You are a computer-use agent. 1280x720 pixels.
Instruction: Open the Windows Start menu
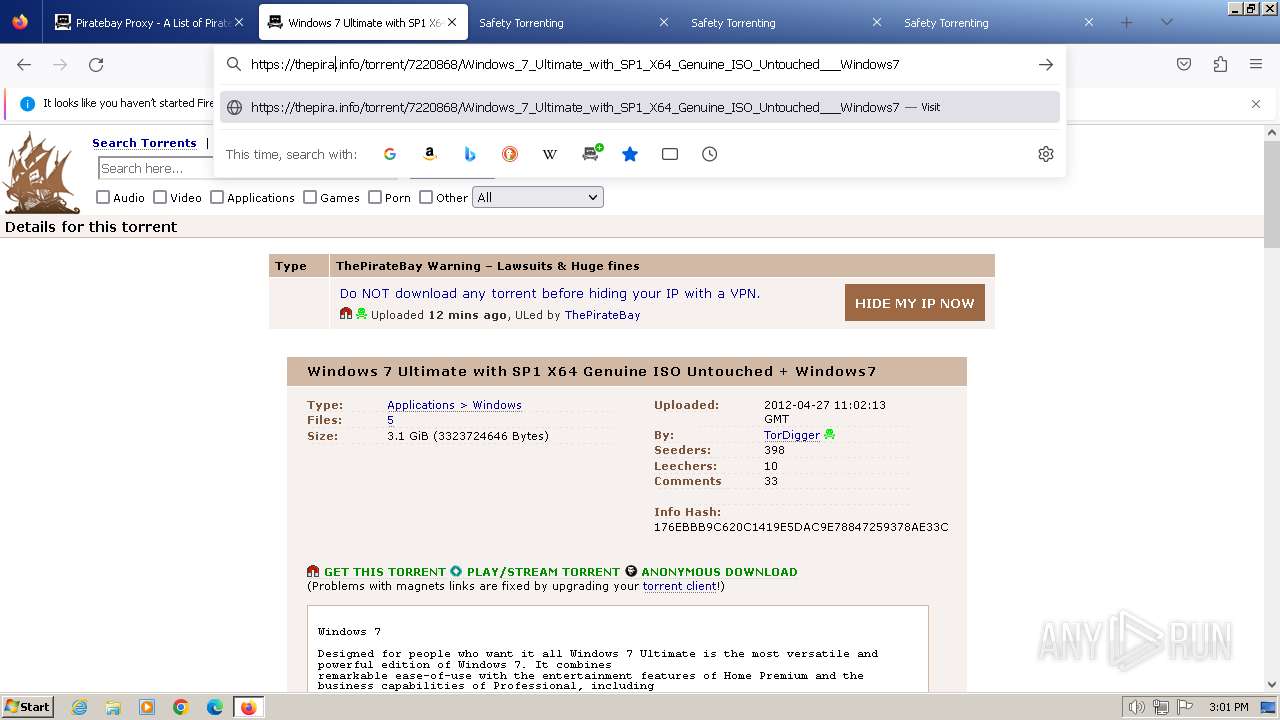click(x=27, y=707)
